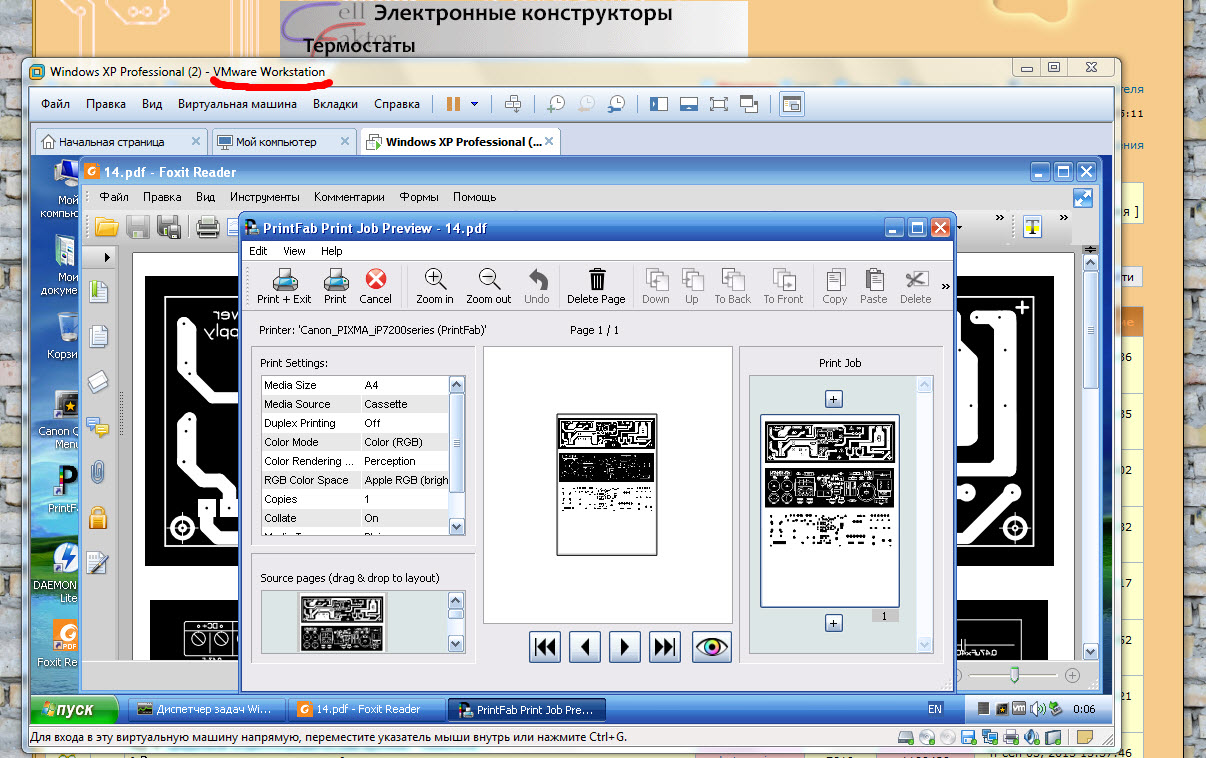The height and width of the screenshot is (758, 1206).
Task: Go to previous page in preview
Action: 585,647
